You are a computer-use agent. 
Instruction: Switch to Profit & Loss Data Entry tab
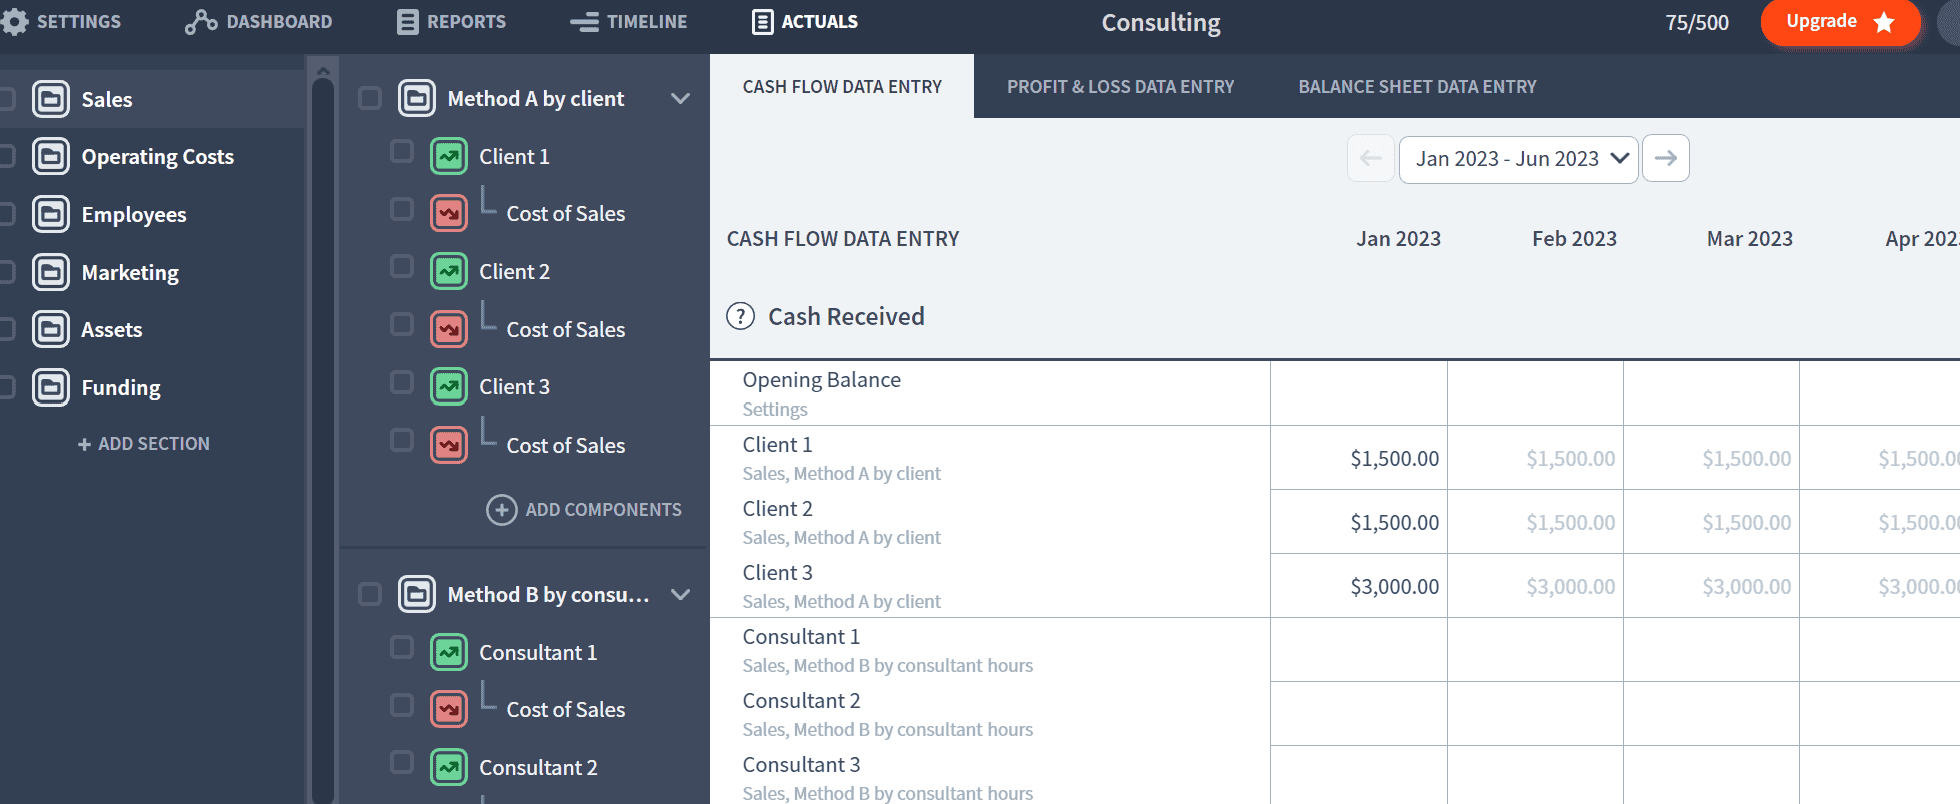(x=1120, y=87)
